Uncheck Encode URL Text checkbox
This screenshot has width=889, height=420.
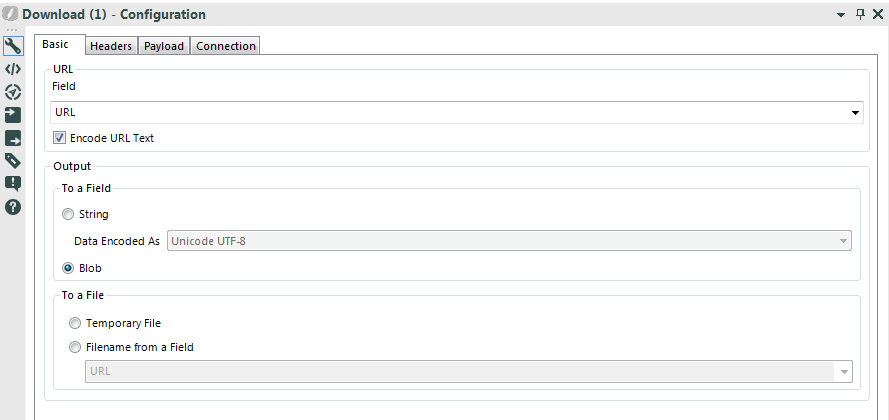click(x=59, y=138)
